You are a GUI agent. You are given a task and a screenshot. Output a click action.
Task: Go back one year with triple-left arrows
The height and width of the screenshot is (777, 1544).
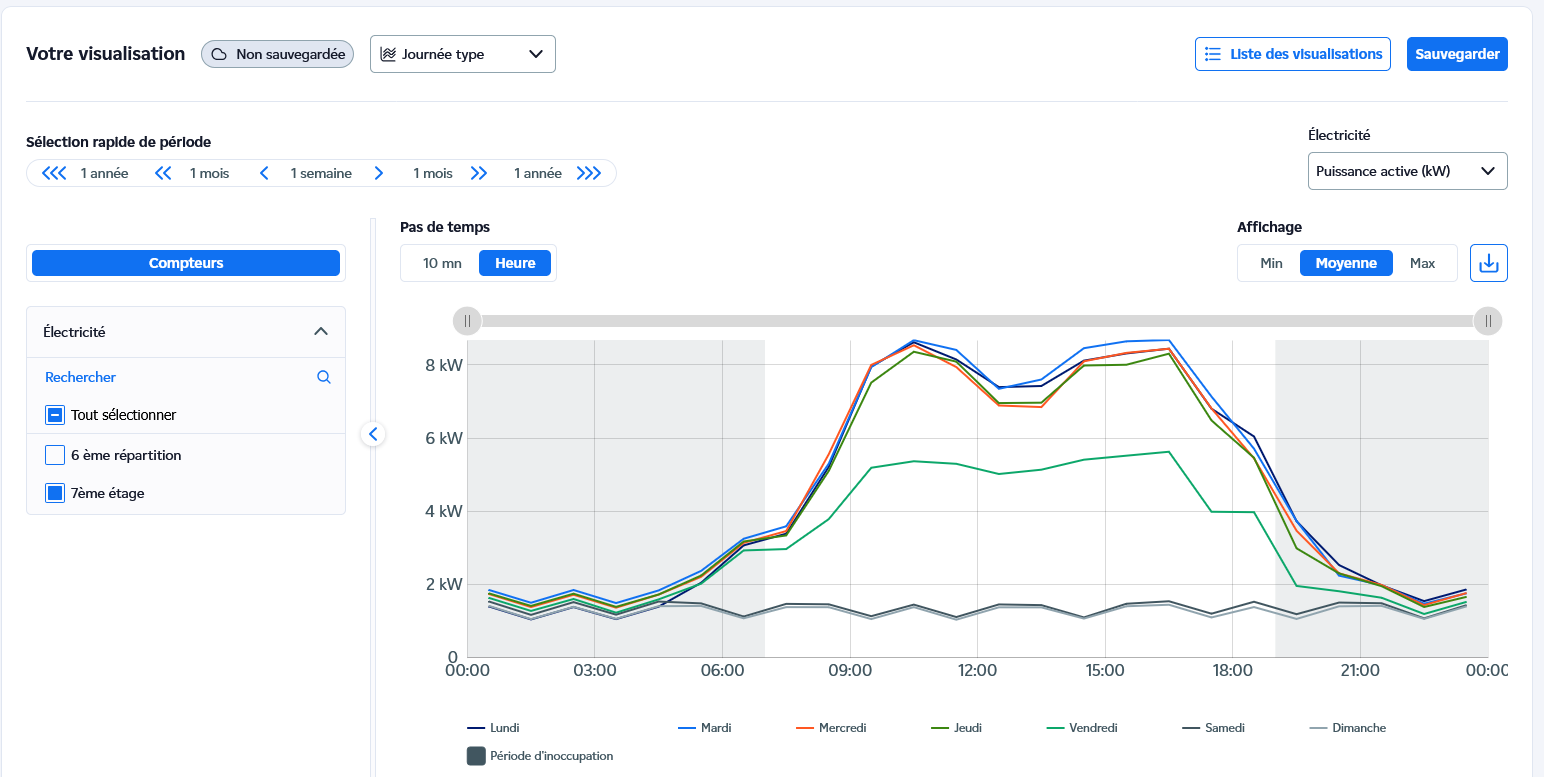click(x=53, y=173)
